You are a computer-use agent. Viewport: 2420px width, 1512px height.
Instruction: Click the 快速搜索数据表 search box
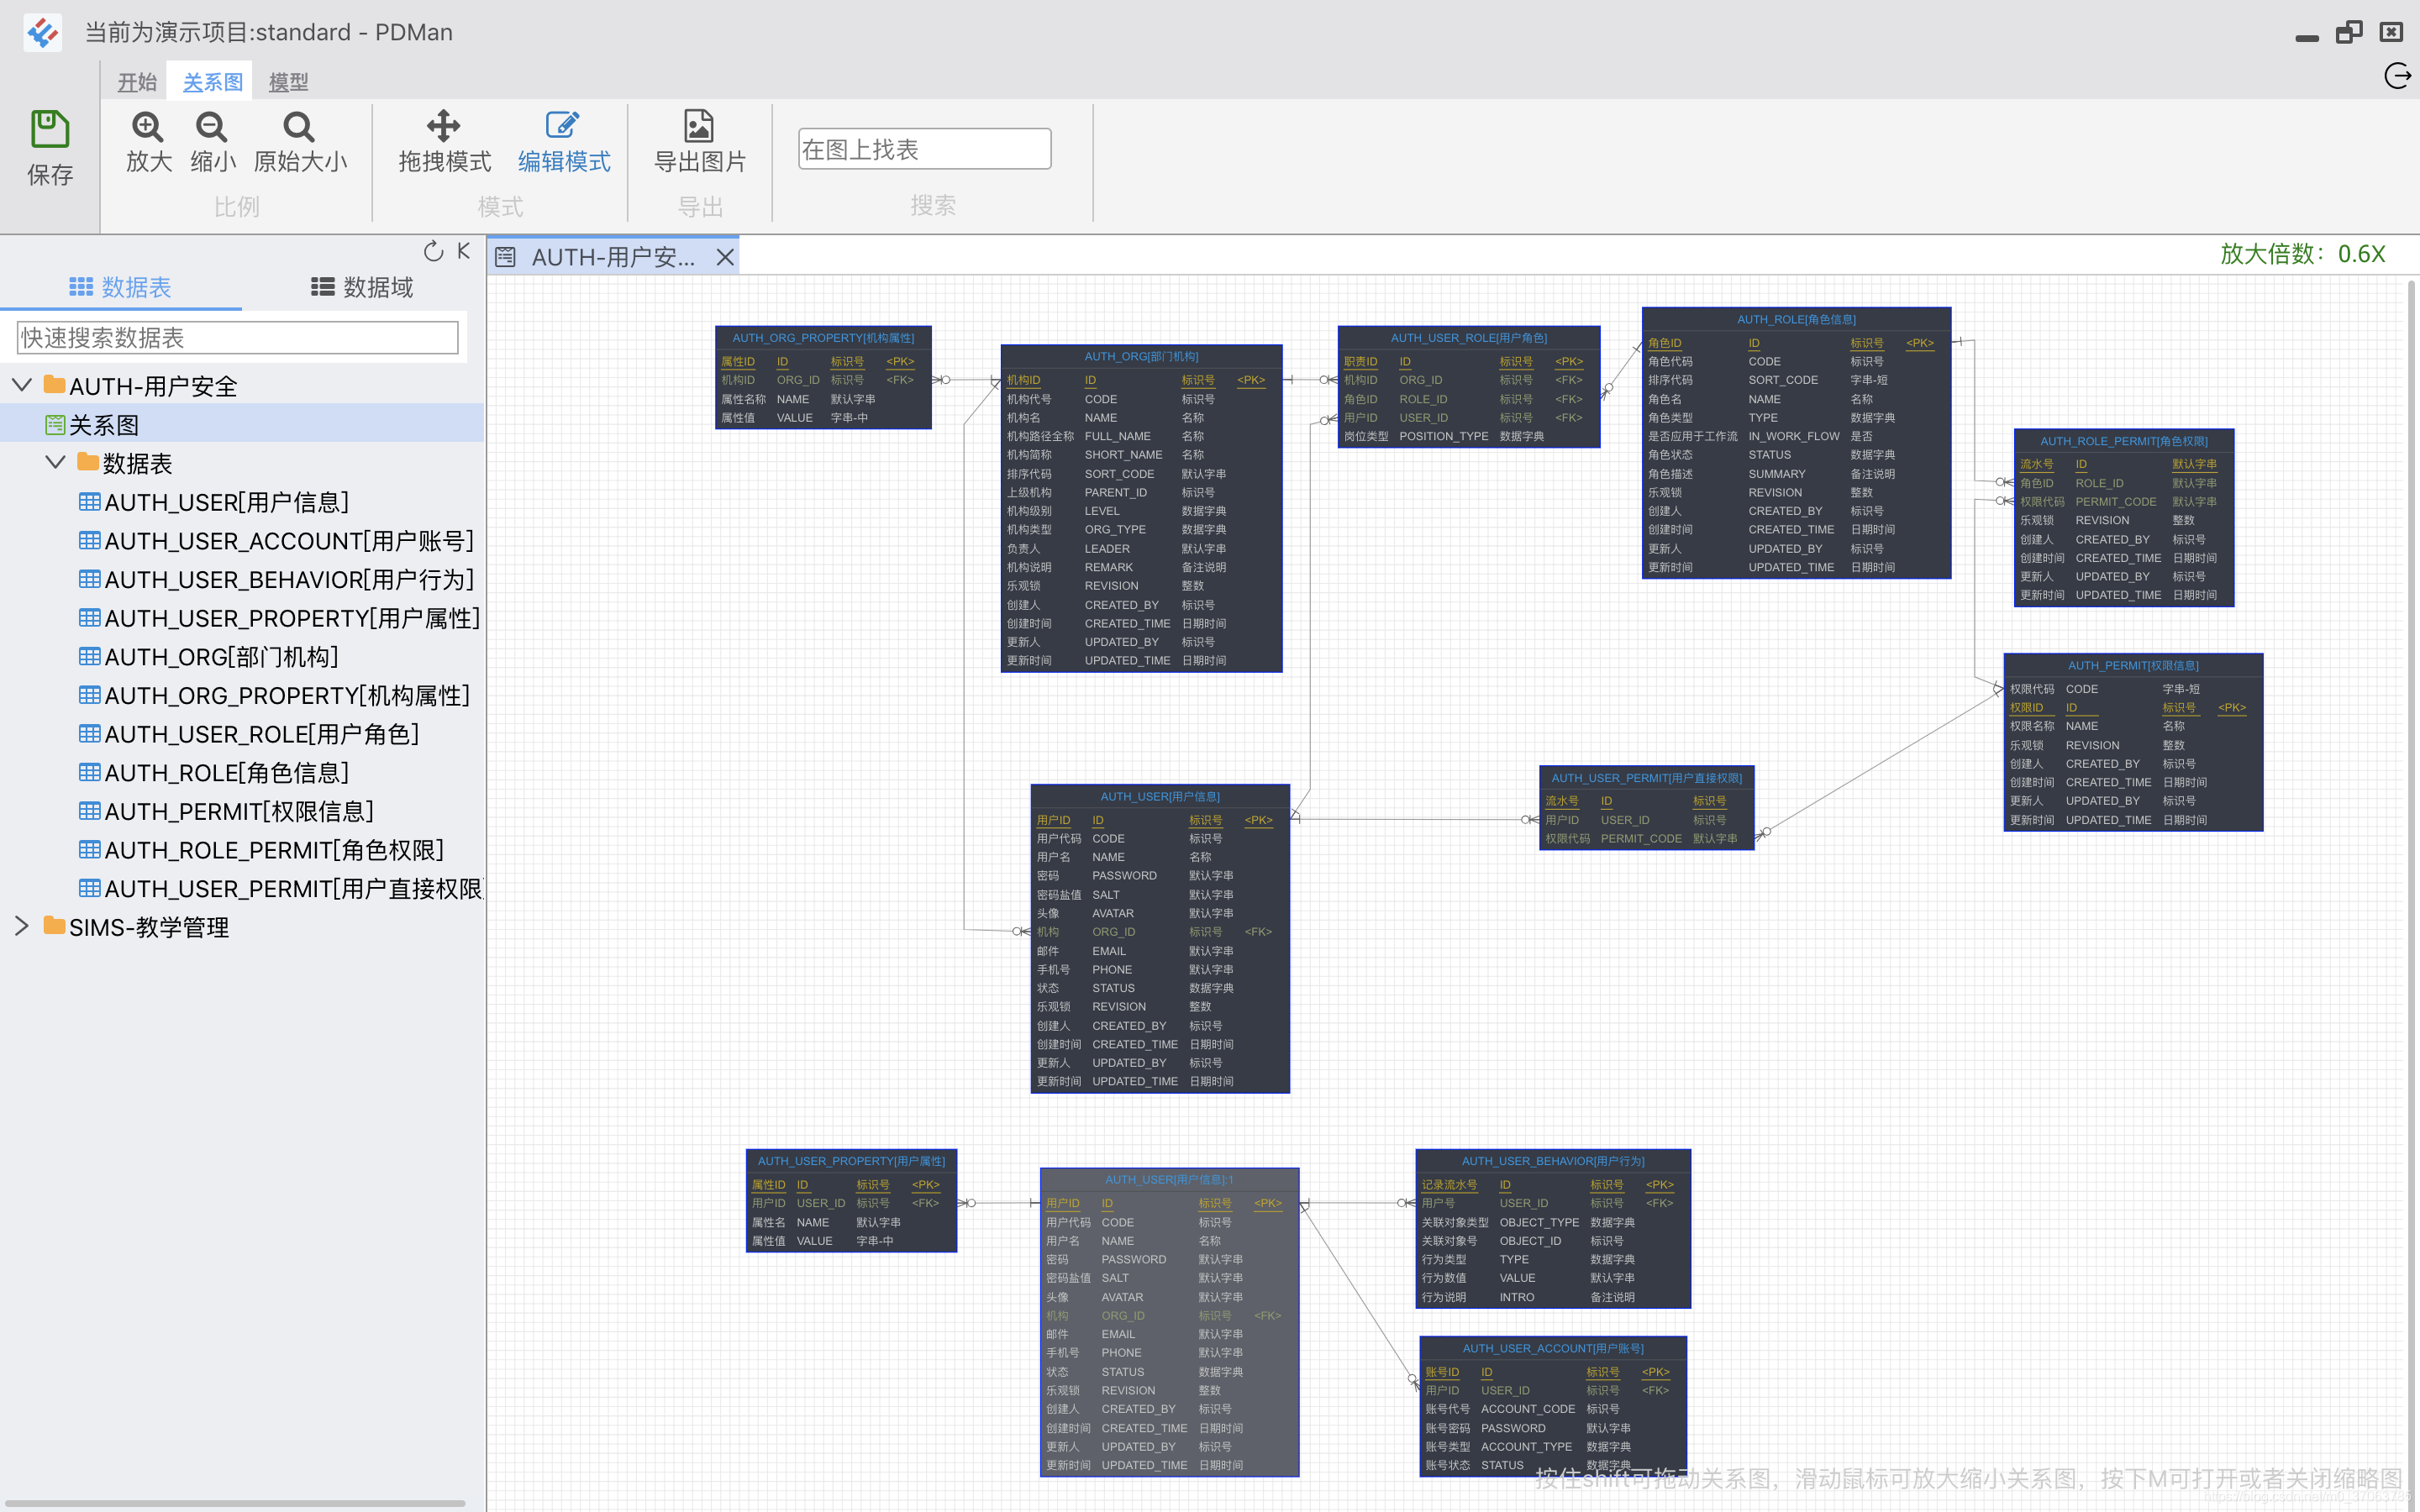(238, 338)
